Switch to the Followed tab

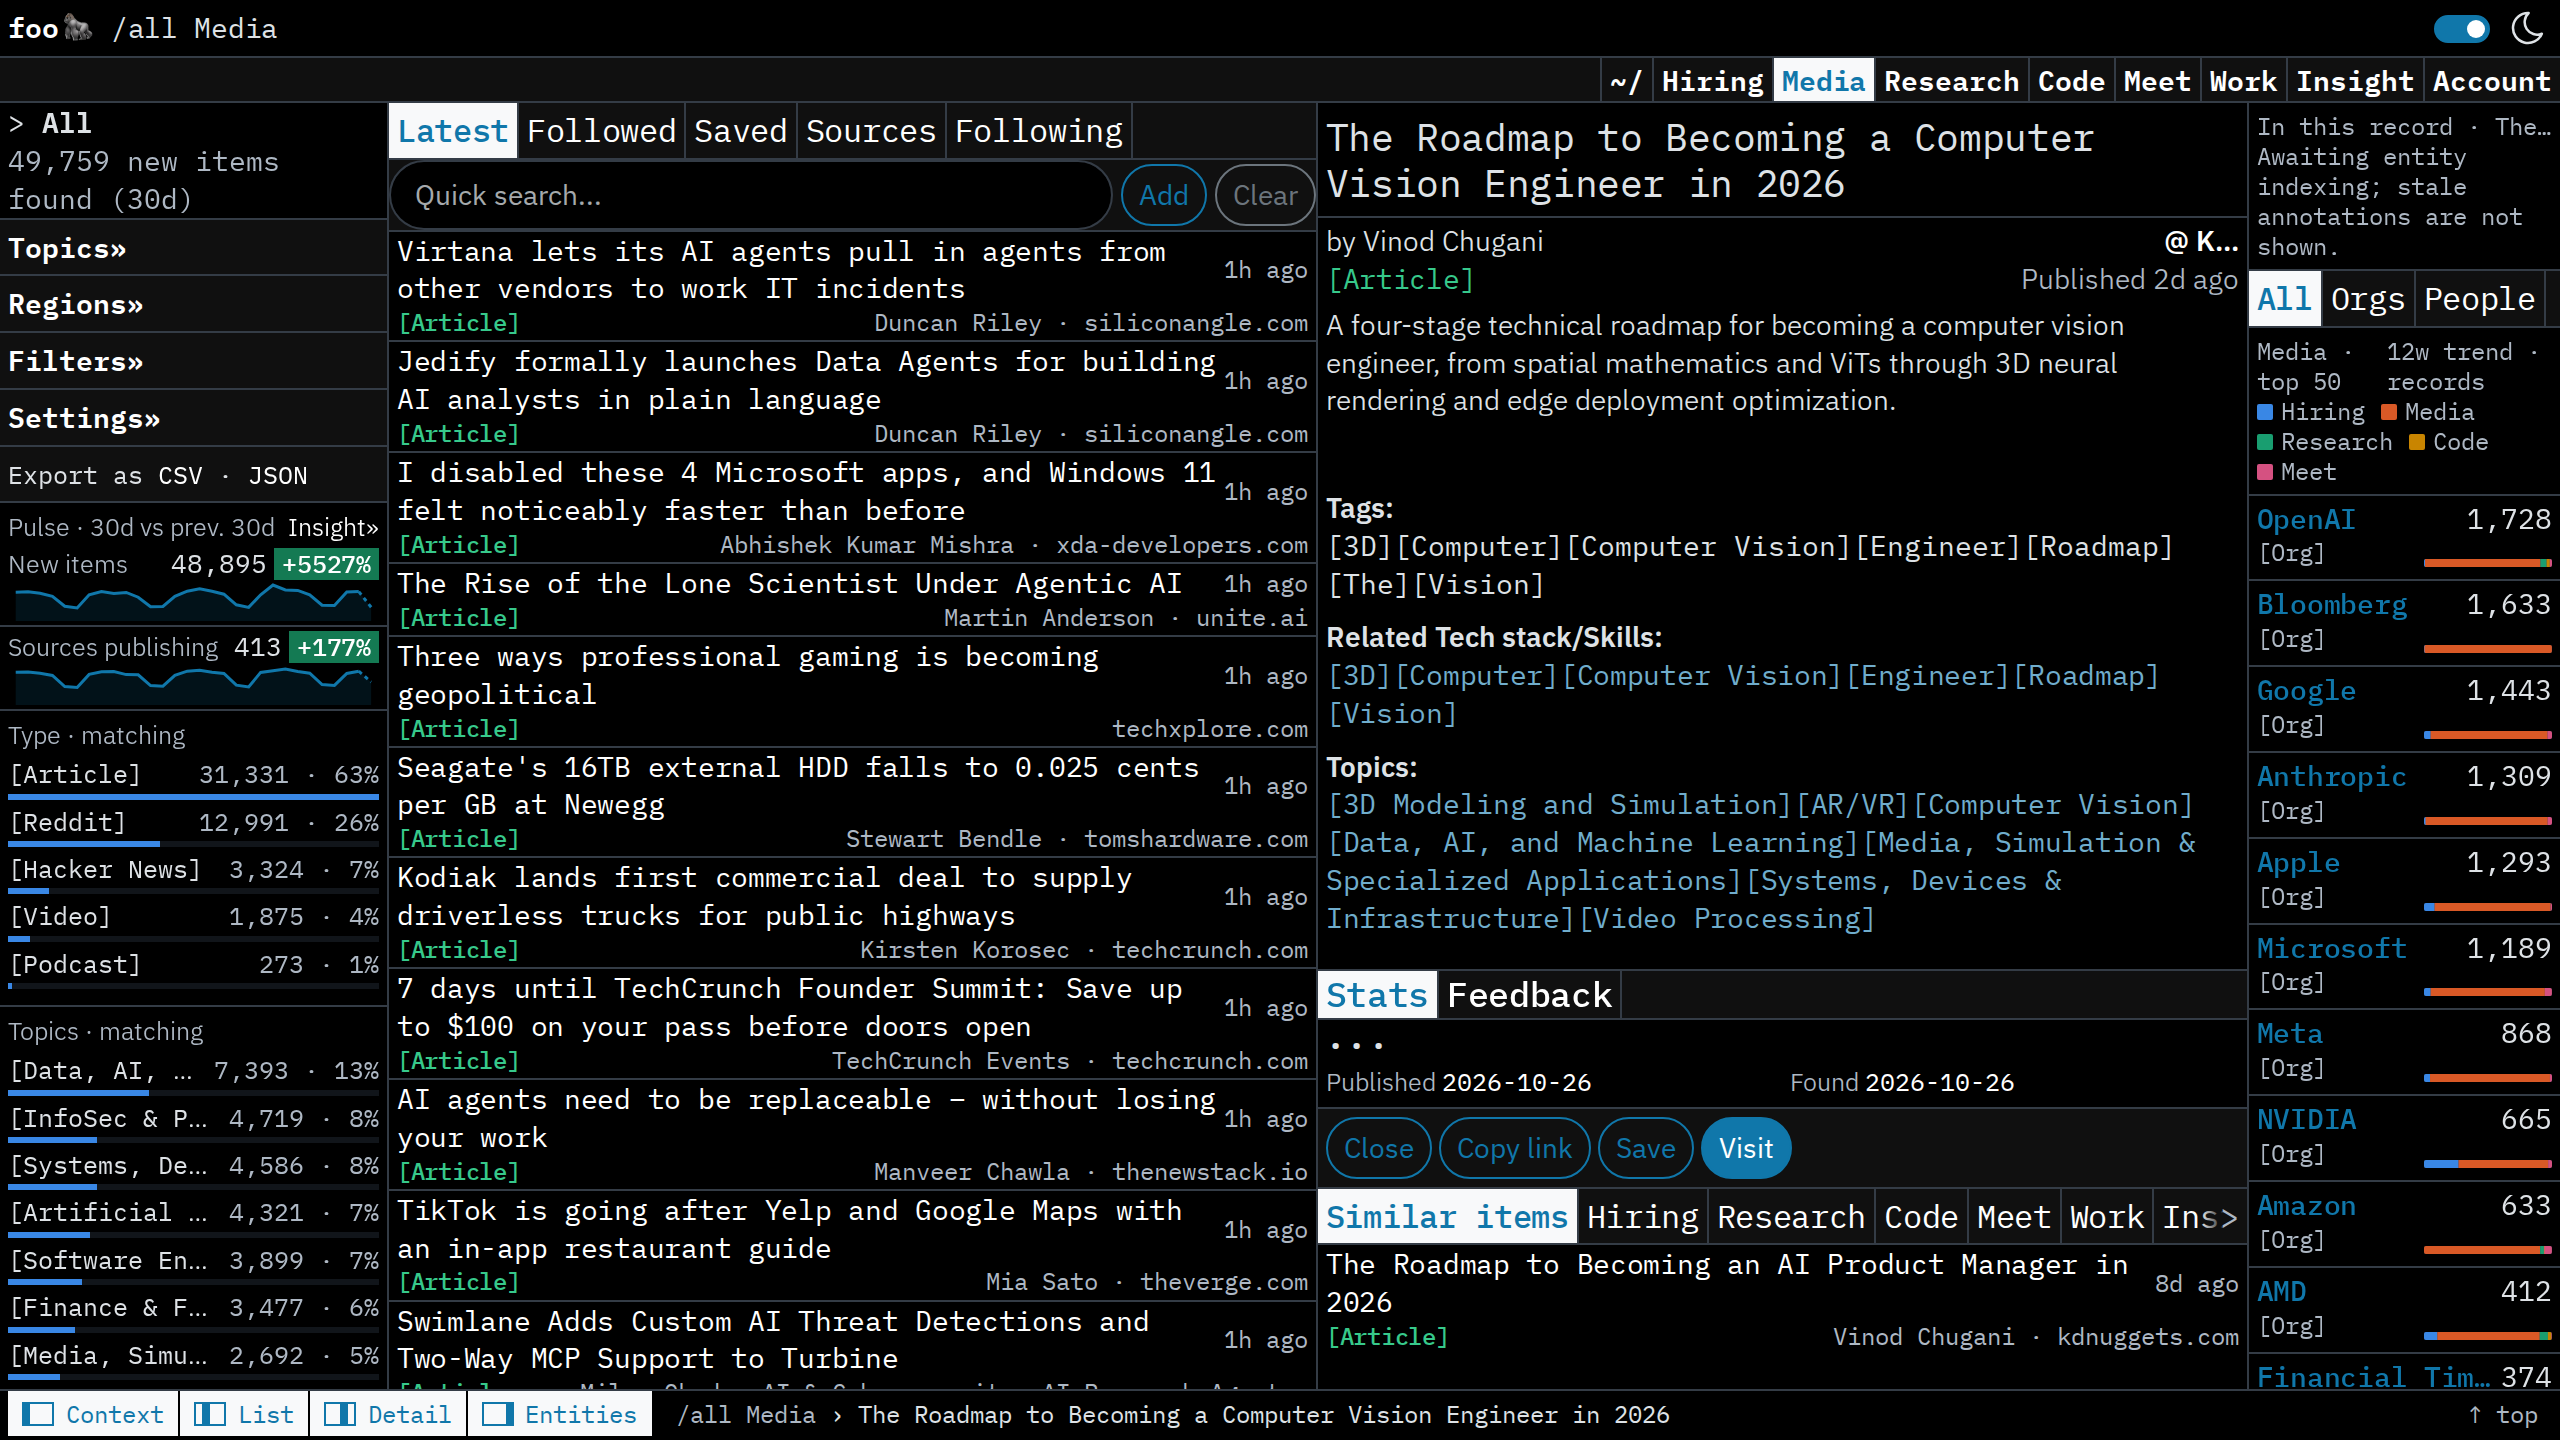coord(601,131)
